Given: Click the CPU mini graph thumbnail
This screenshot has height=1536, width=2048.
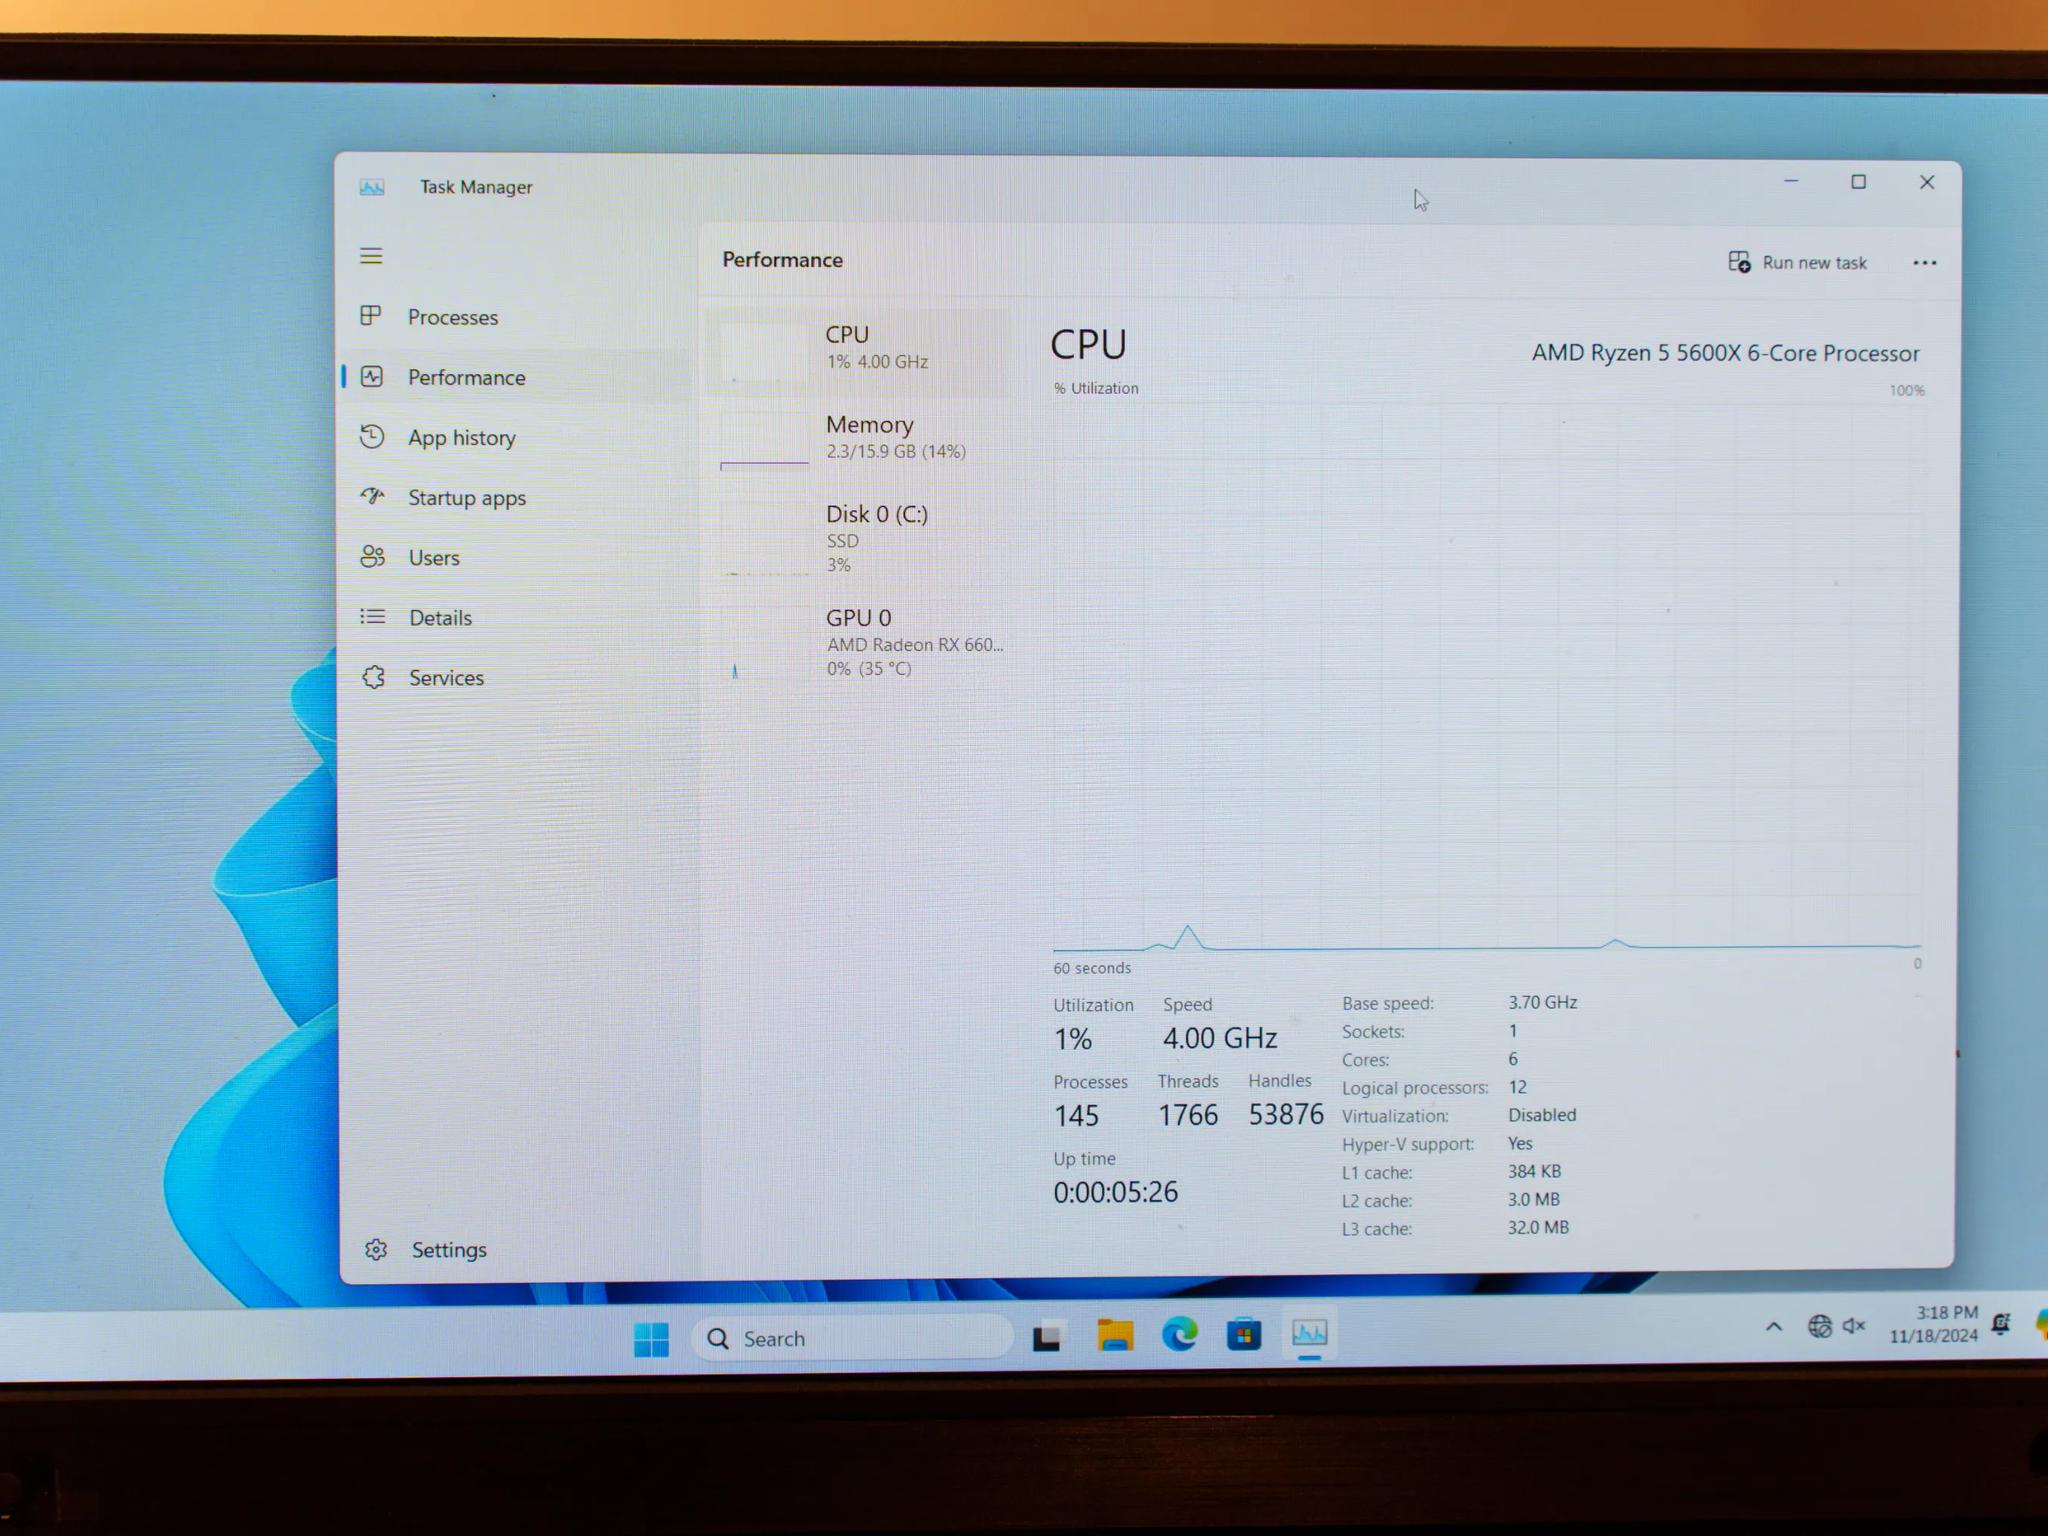Looking at the screenshot, I should click(x=764, y=350).
